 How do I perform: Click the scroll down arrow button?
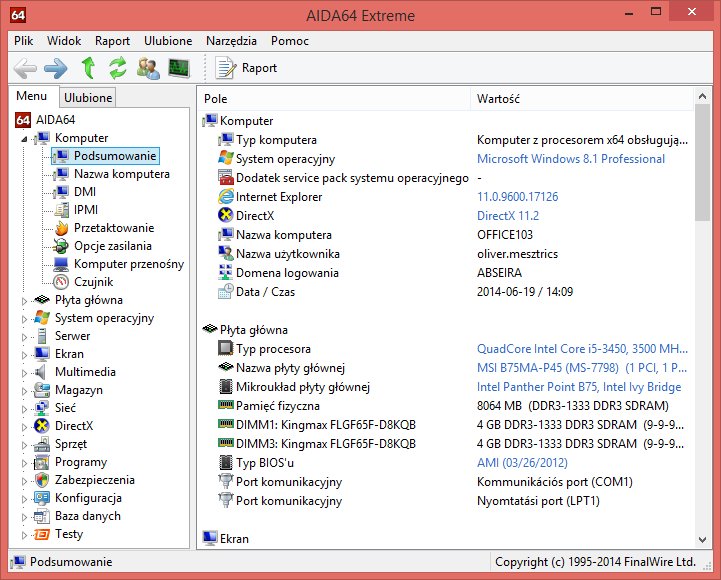(x=702, y=540)
